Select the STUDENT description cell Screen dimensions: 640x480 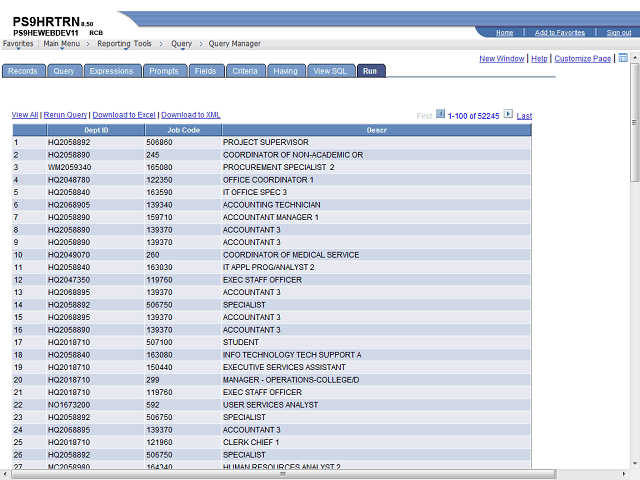(376, 342)
